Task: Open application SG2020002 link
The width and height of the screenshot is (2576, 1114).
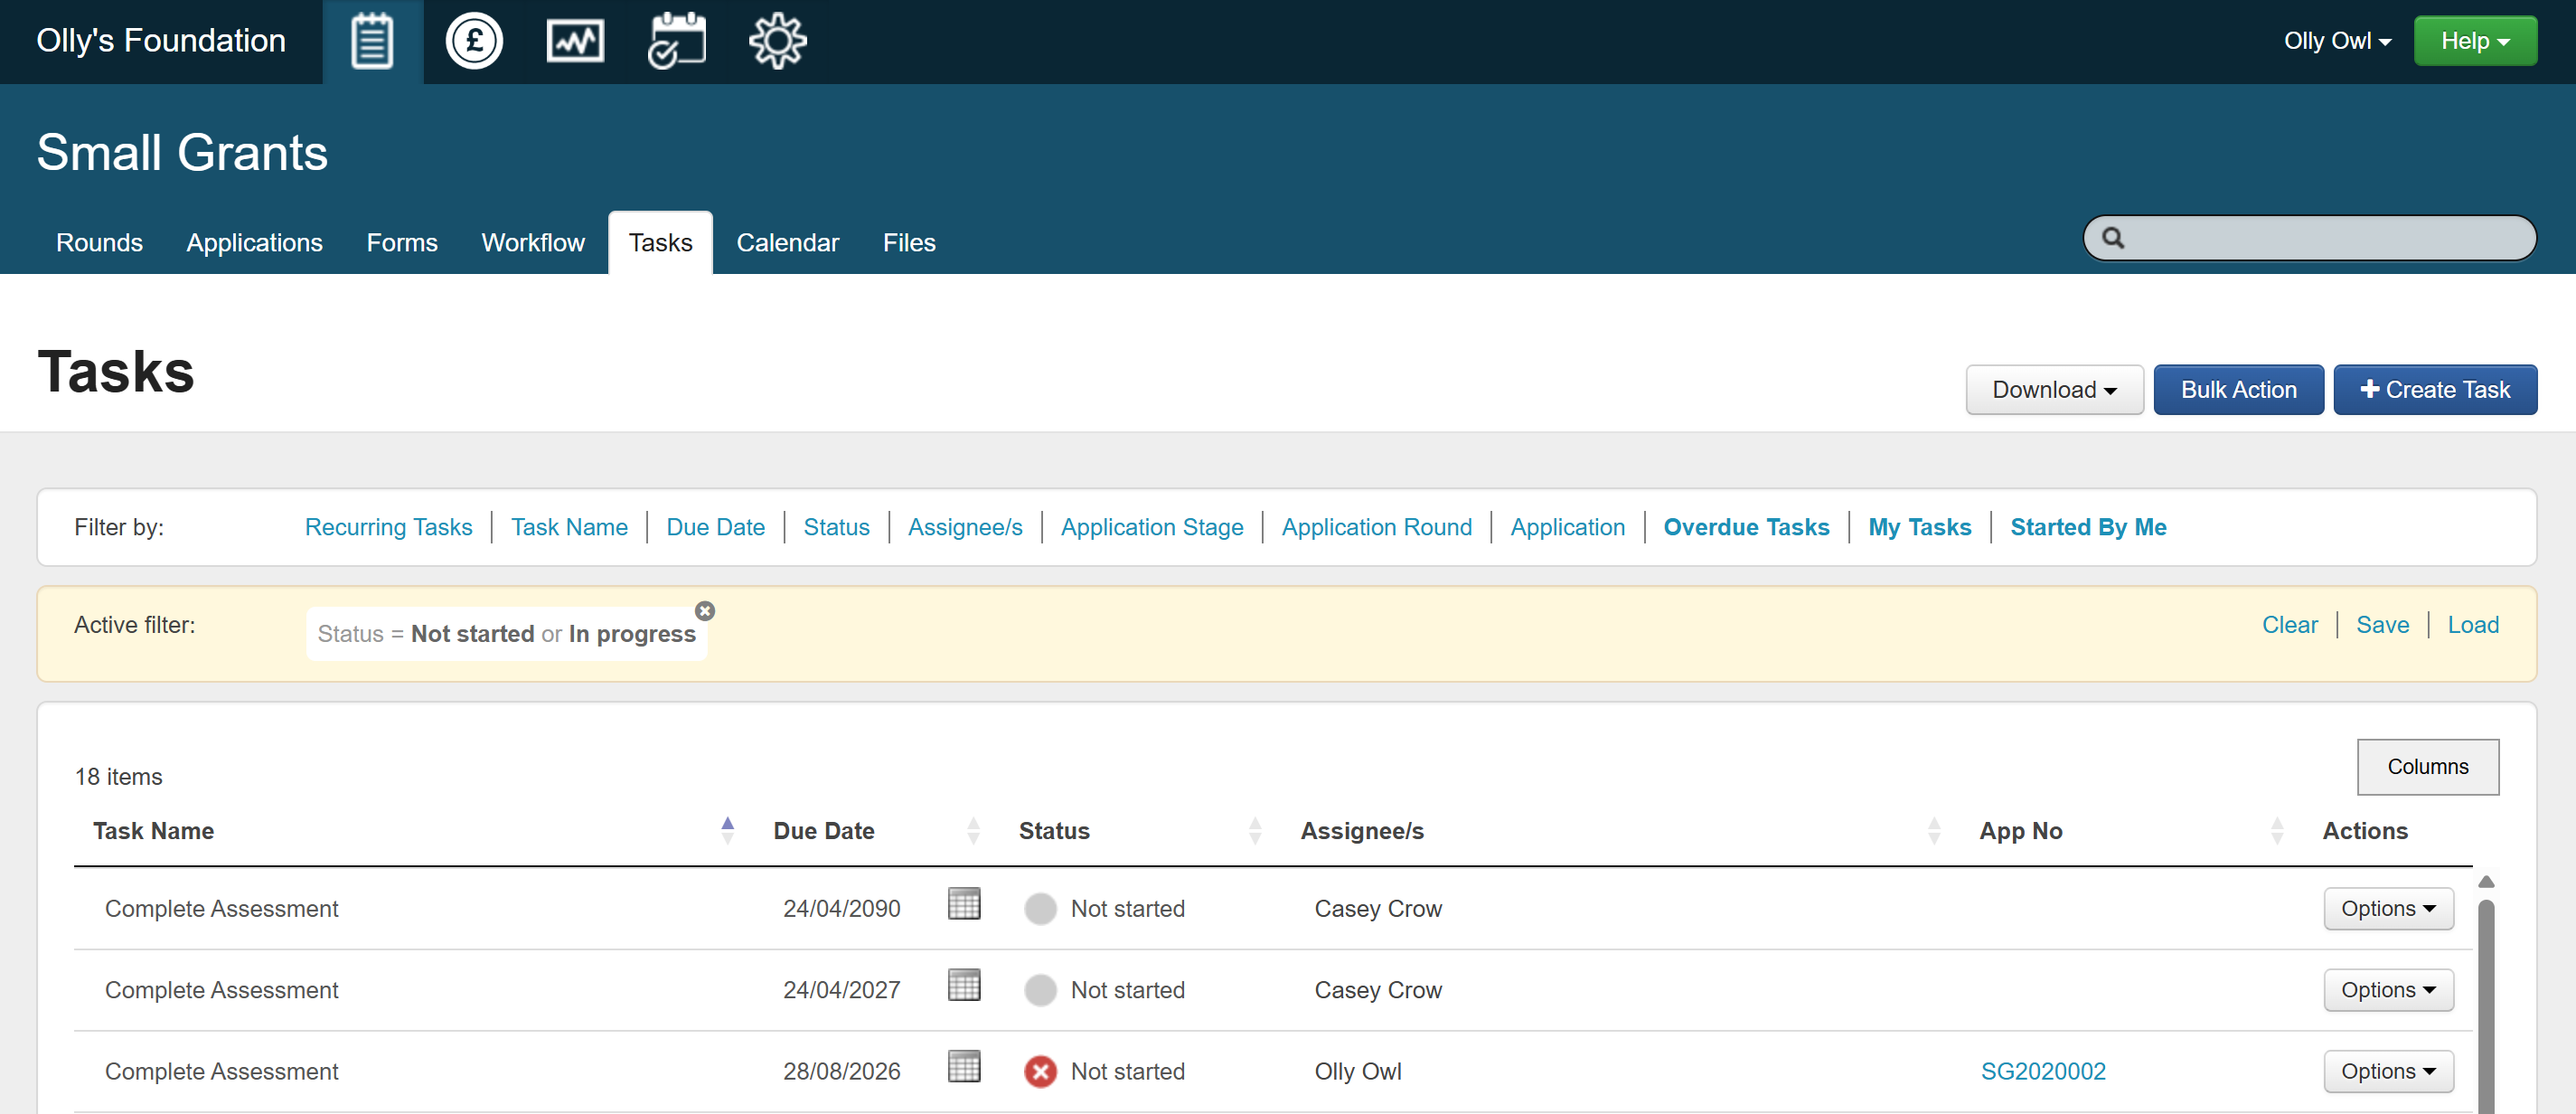Action: (2043, 1071)
